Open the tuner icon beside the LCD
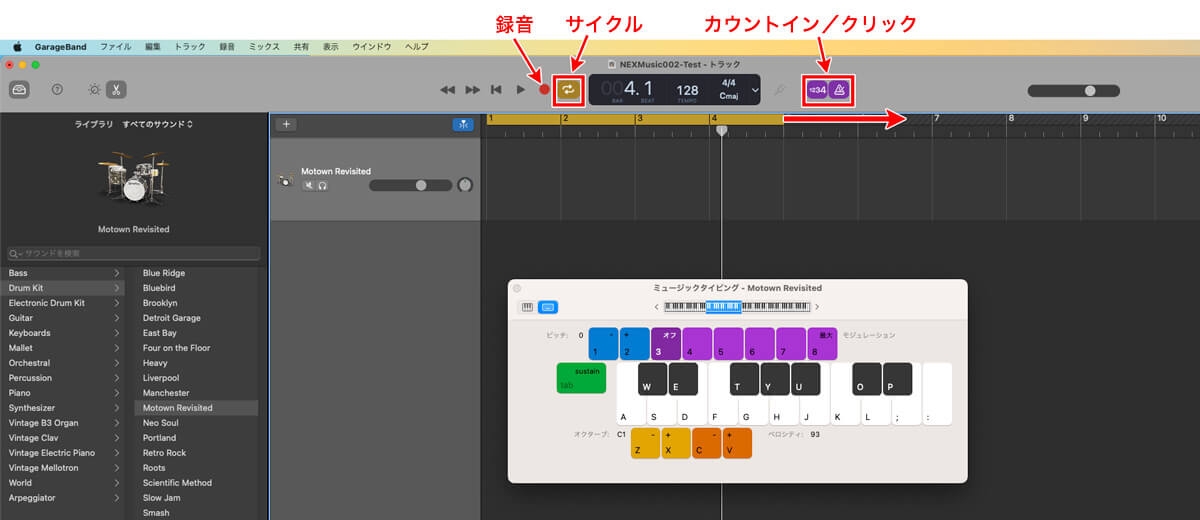 click(x=779, y=90)
